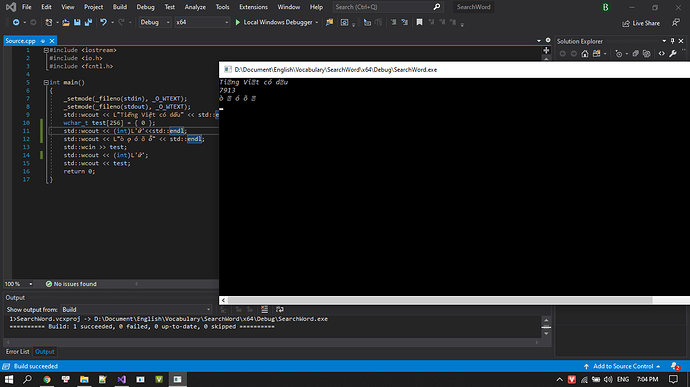Open the editor tab list dropdown arrow

coord(539,41)
